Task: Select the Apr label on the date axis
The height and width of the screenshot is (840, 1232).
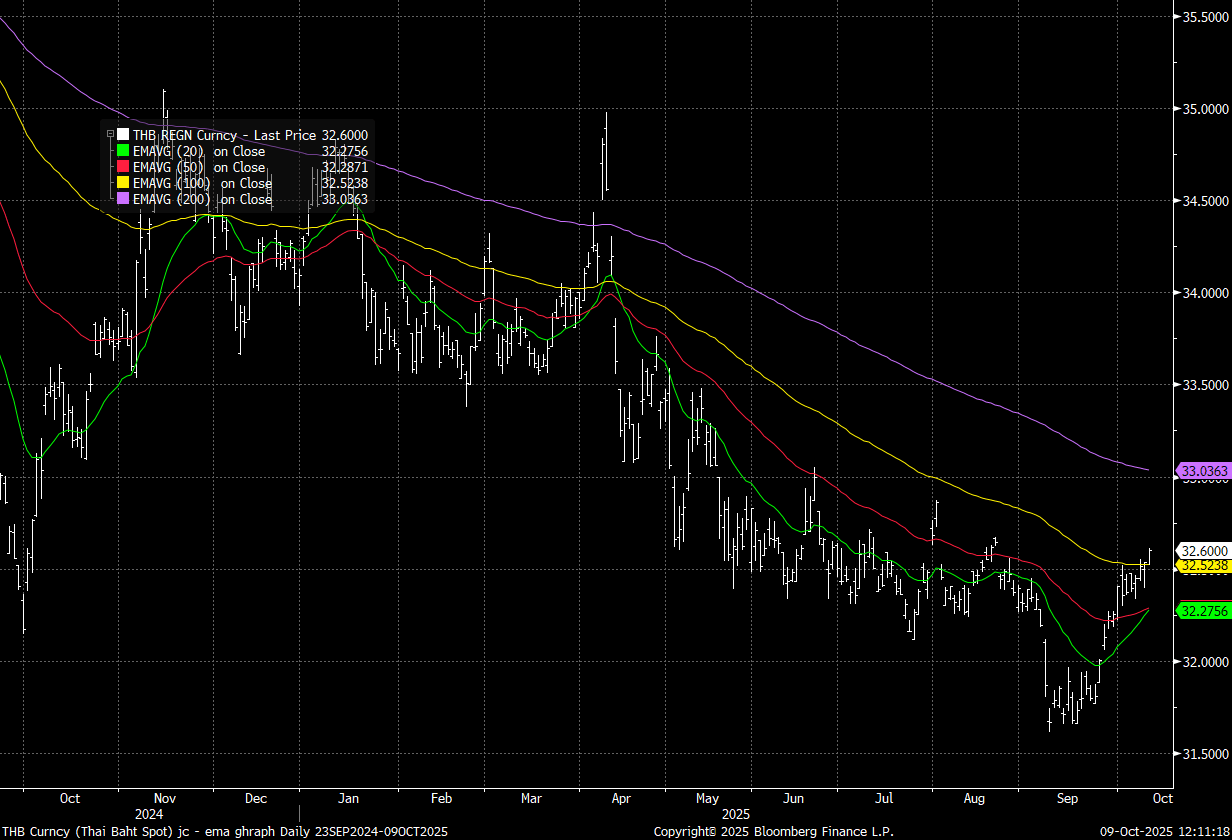Action: point(621,799)
